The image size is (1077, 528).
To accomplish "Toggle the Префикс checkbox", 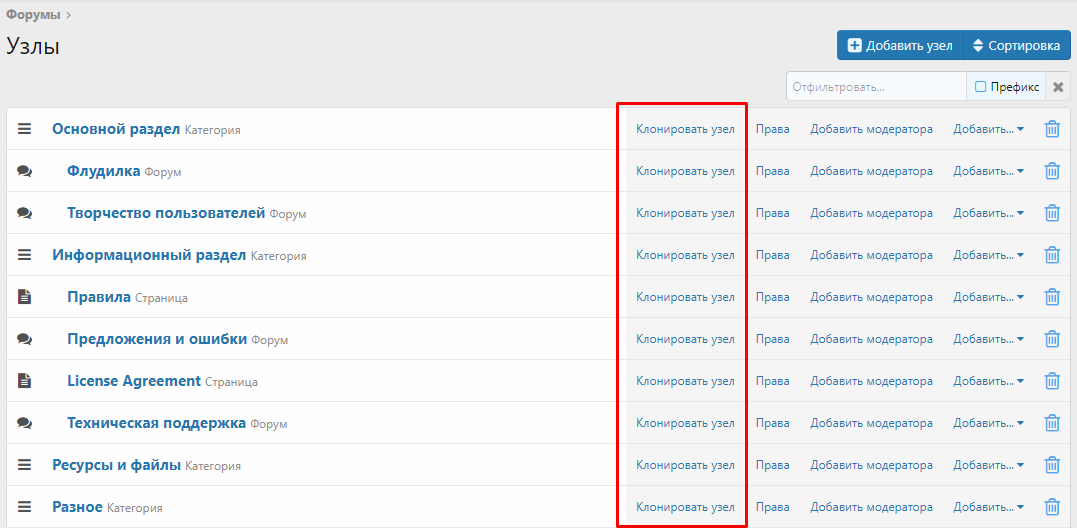I will (x=981, y=87).
